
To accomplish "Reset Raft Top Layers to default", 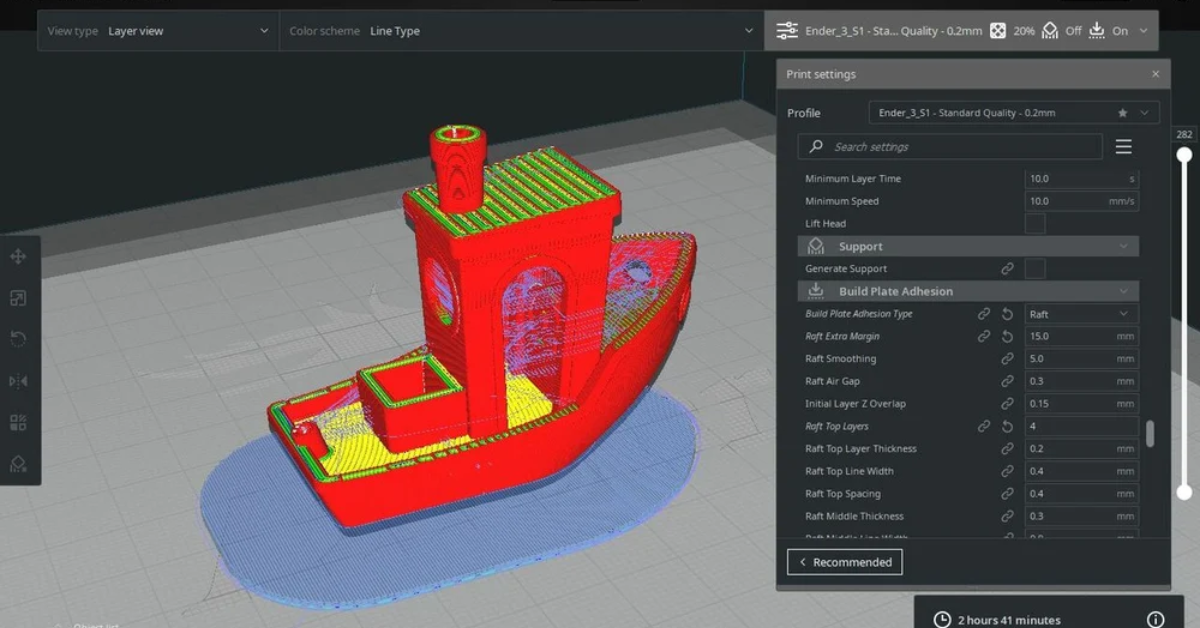I will (1008, 426).
